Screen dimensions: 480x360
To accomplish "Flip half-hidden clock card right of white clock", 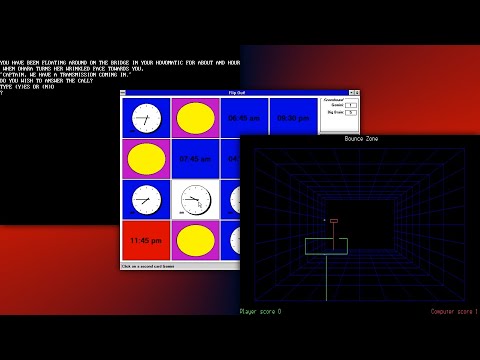I will point(231,200).
